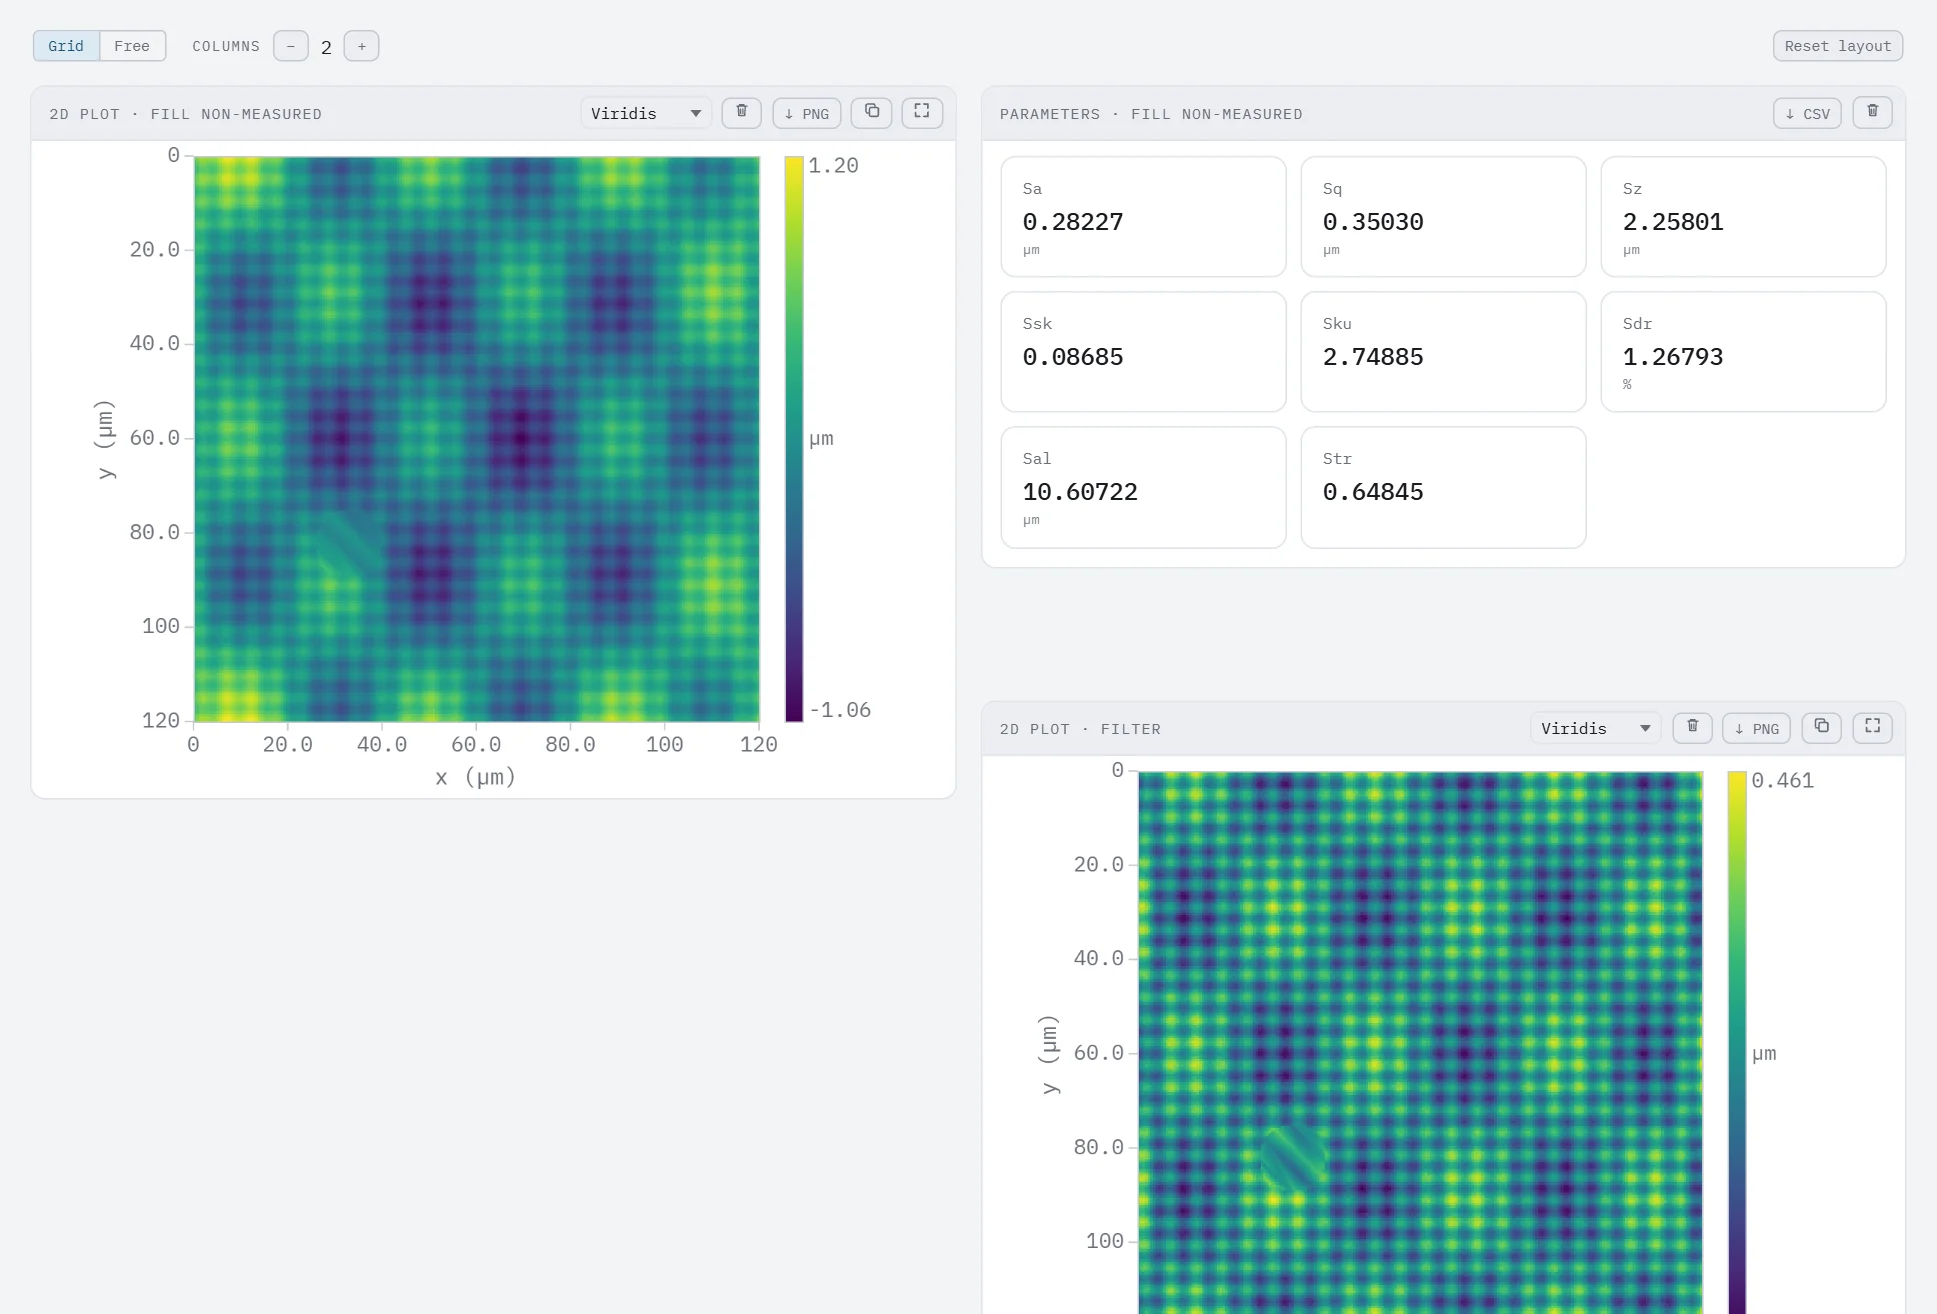
Task: Click the '2D PLOT · FILTER' panel title
Action: click(1080, 729)
